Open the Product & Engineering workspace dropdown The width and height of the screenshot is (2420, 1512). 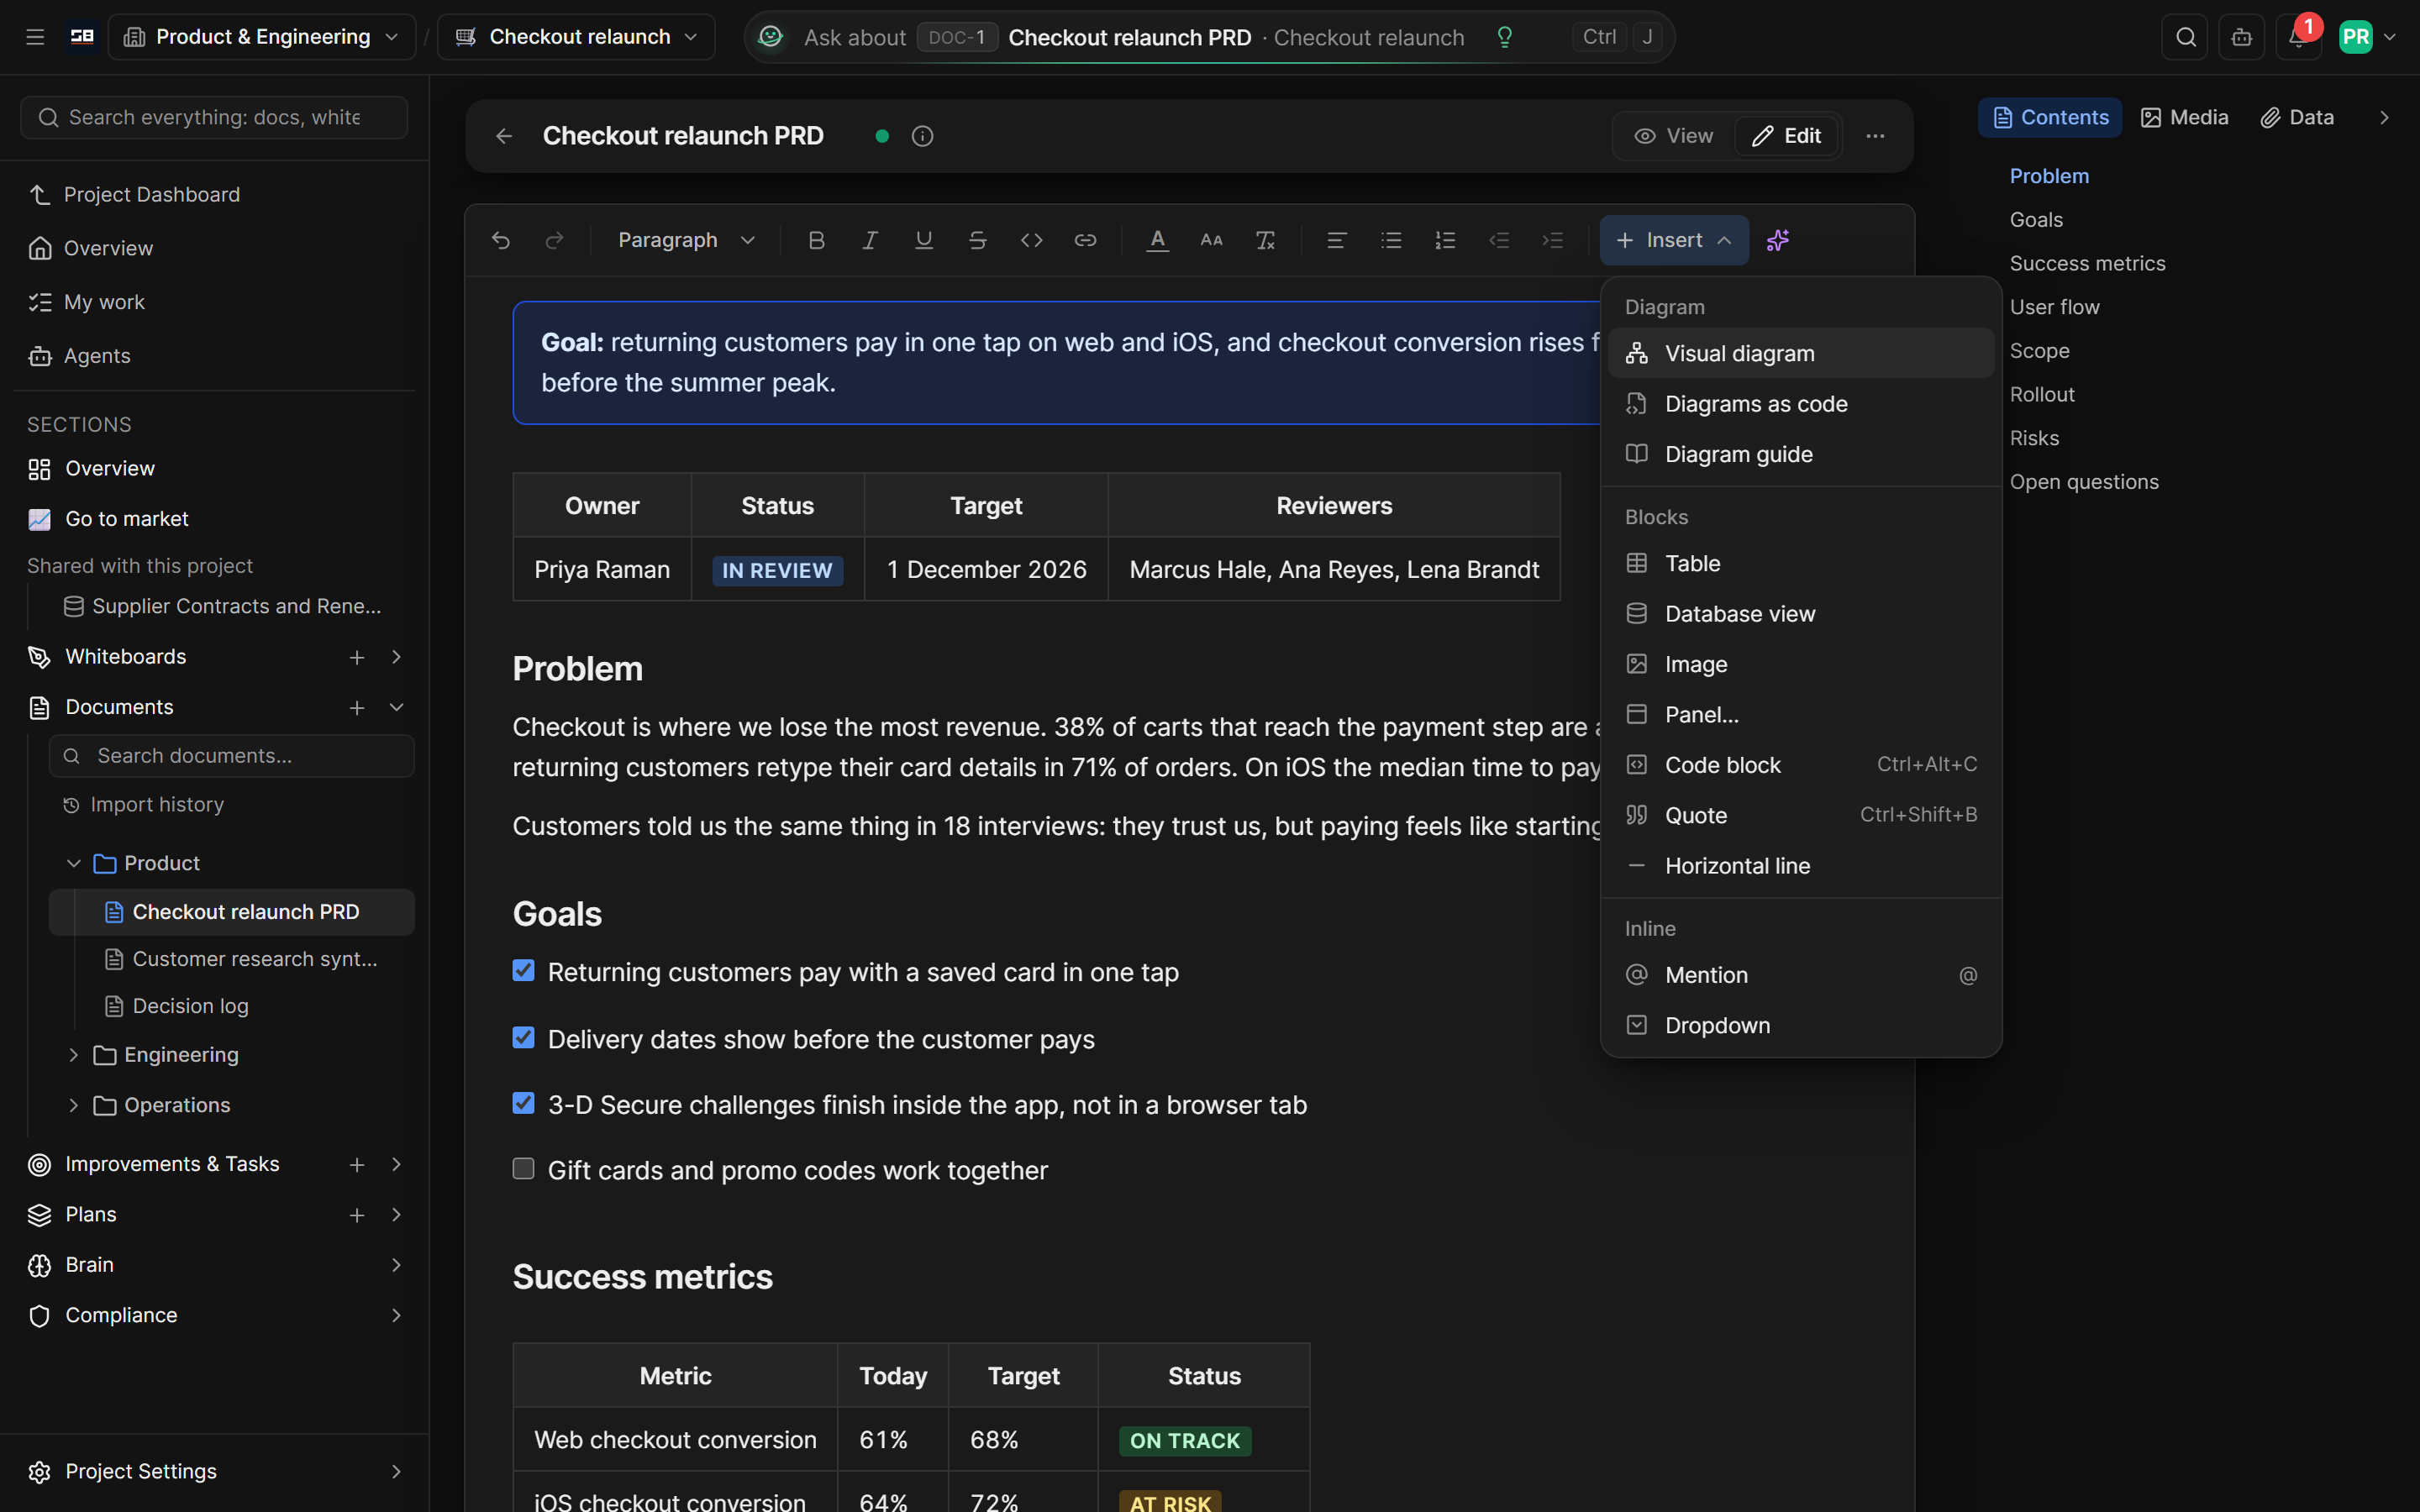262,37
